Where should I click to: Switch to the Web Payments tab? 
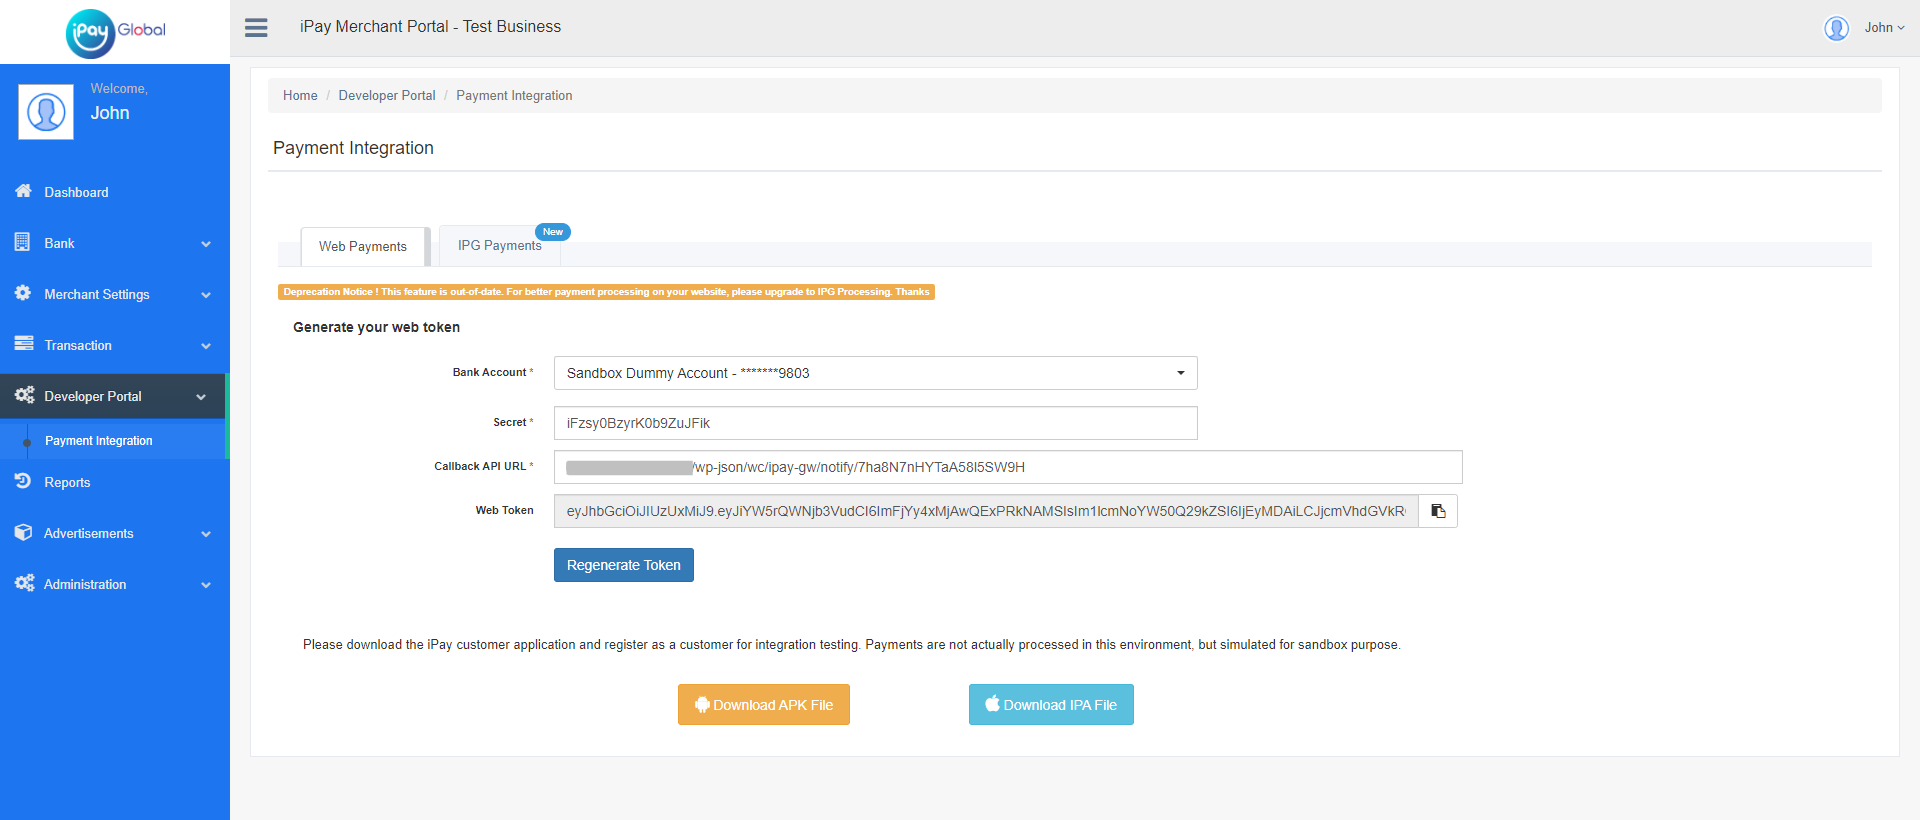(363, 246)
